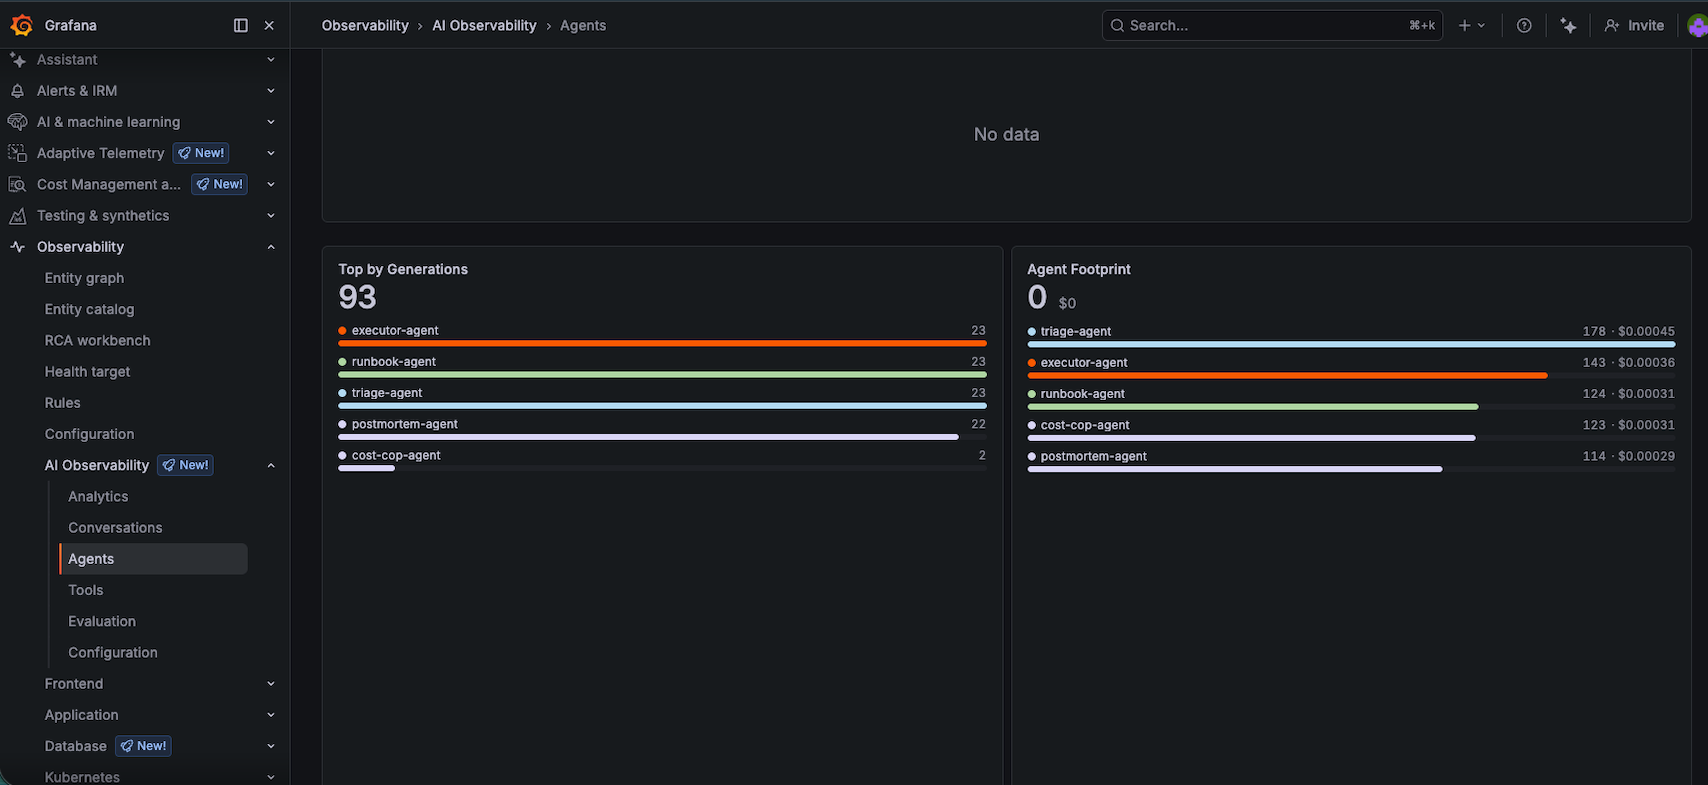1708x785 pixels.
Task: Collapse the AI Observability chevron
Action: click(271, 465)
